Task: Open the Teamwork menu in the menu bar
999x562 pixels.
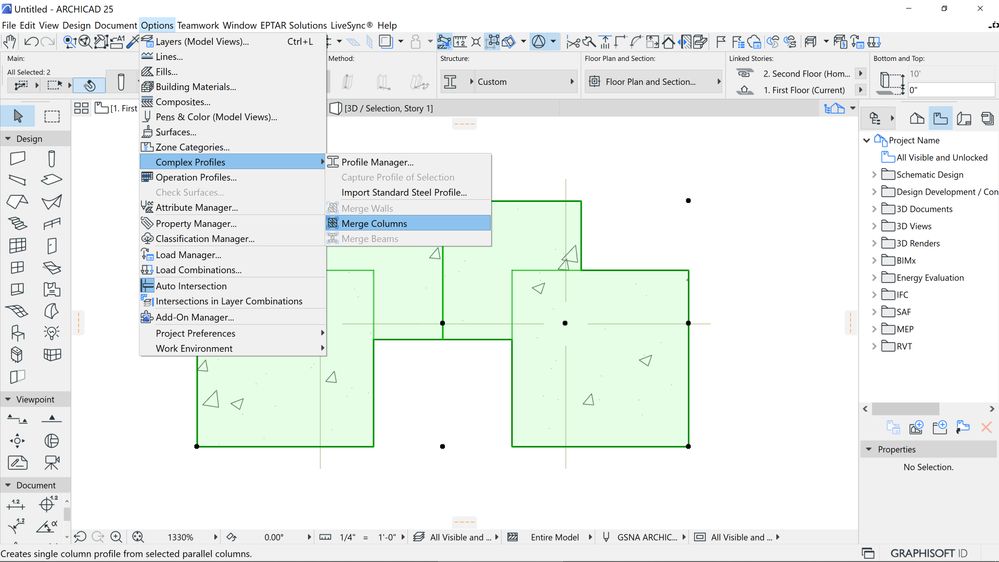Action: [x=198, y=25]
